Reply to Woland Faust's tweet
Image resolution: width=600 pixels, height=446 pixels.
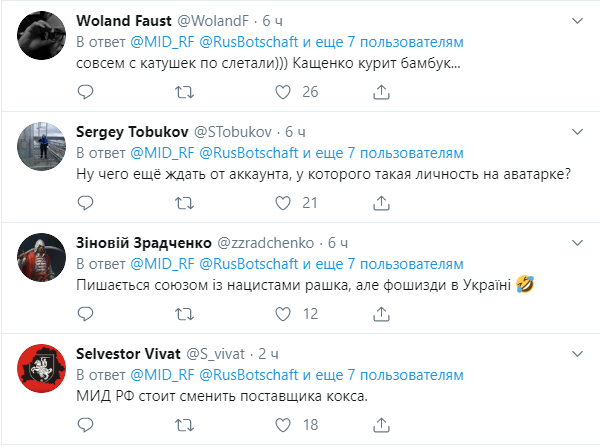(x=85, y=92)
